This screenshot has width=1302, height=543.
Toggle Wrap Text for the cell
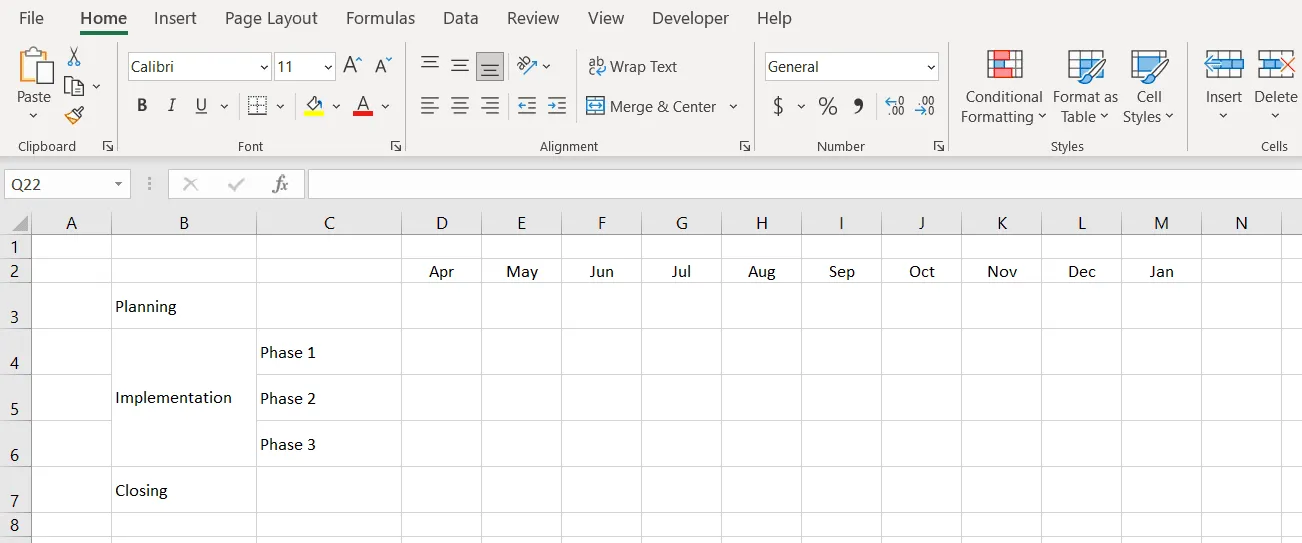pyautogui.click(x=632, y=67)
